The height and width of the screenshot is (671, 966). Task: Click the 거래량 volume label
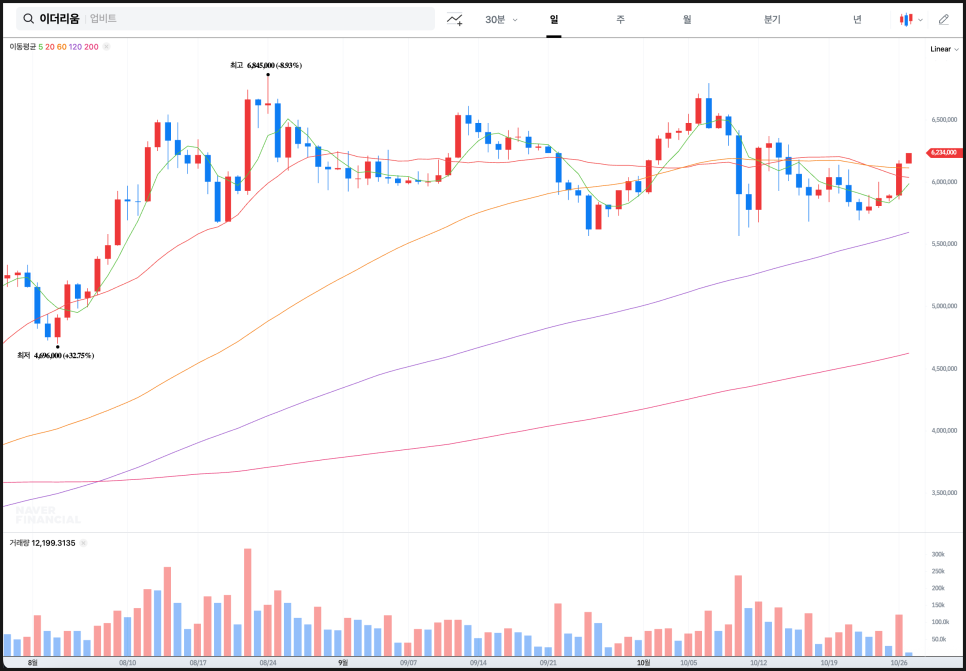tap(19, 543)
